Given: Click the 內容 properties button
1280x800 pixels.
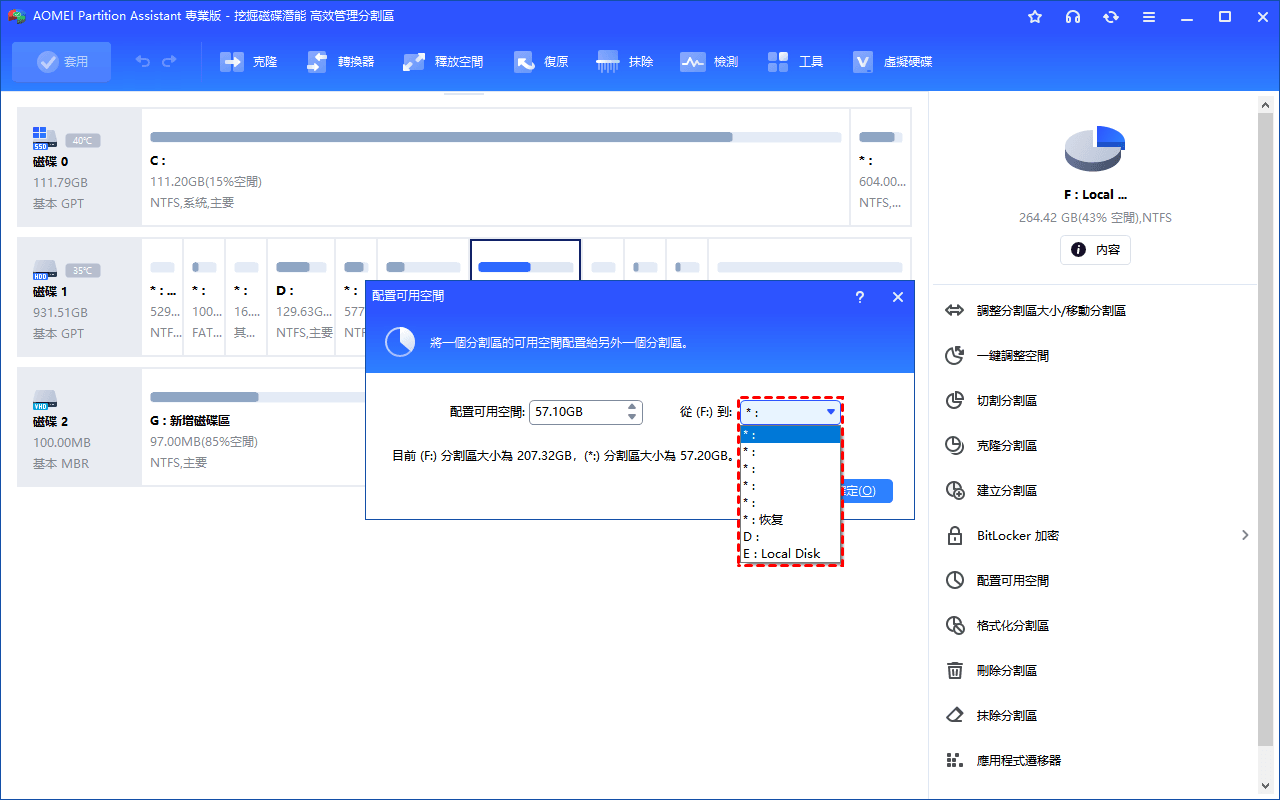Looking at the screenshot, I should [1095, 250].
